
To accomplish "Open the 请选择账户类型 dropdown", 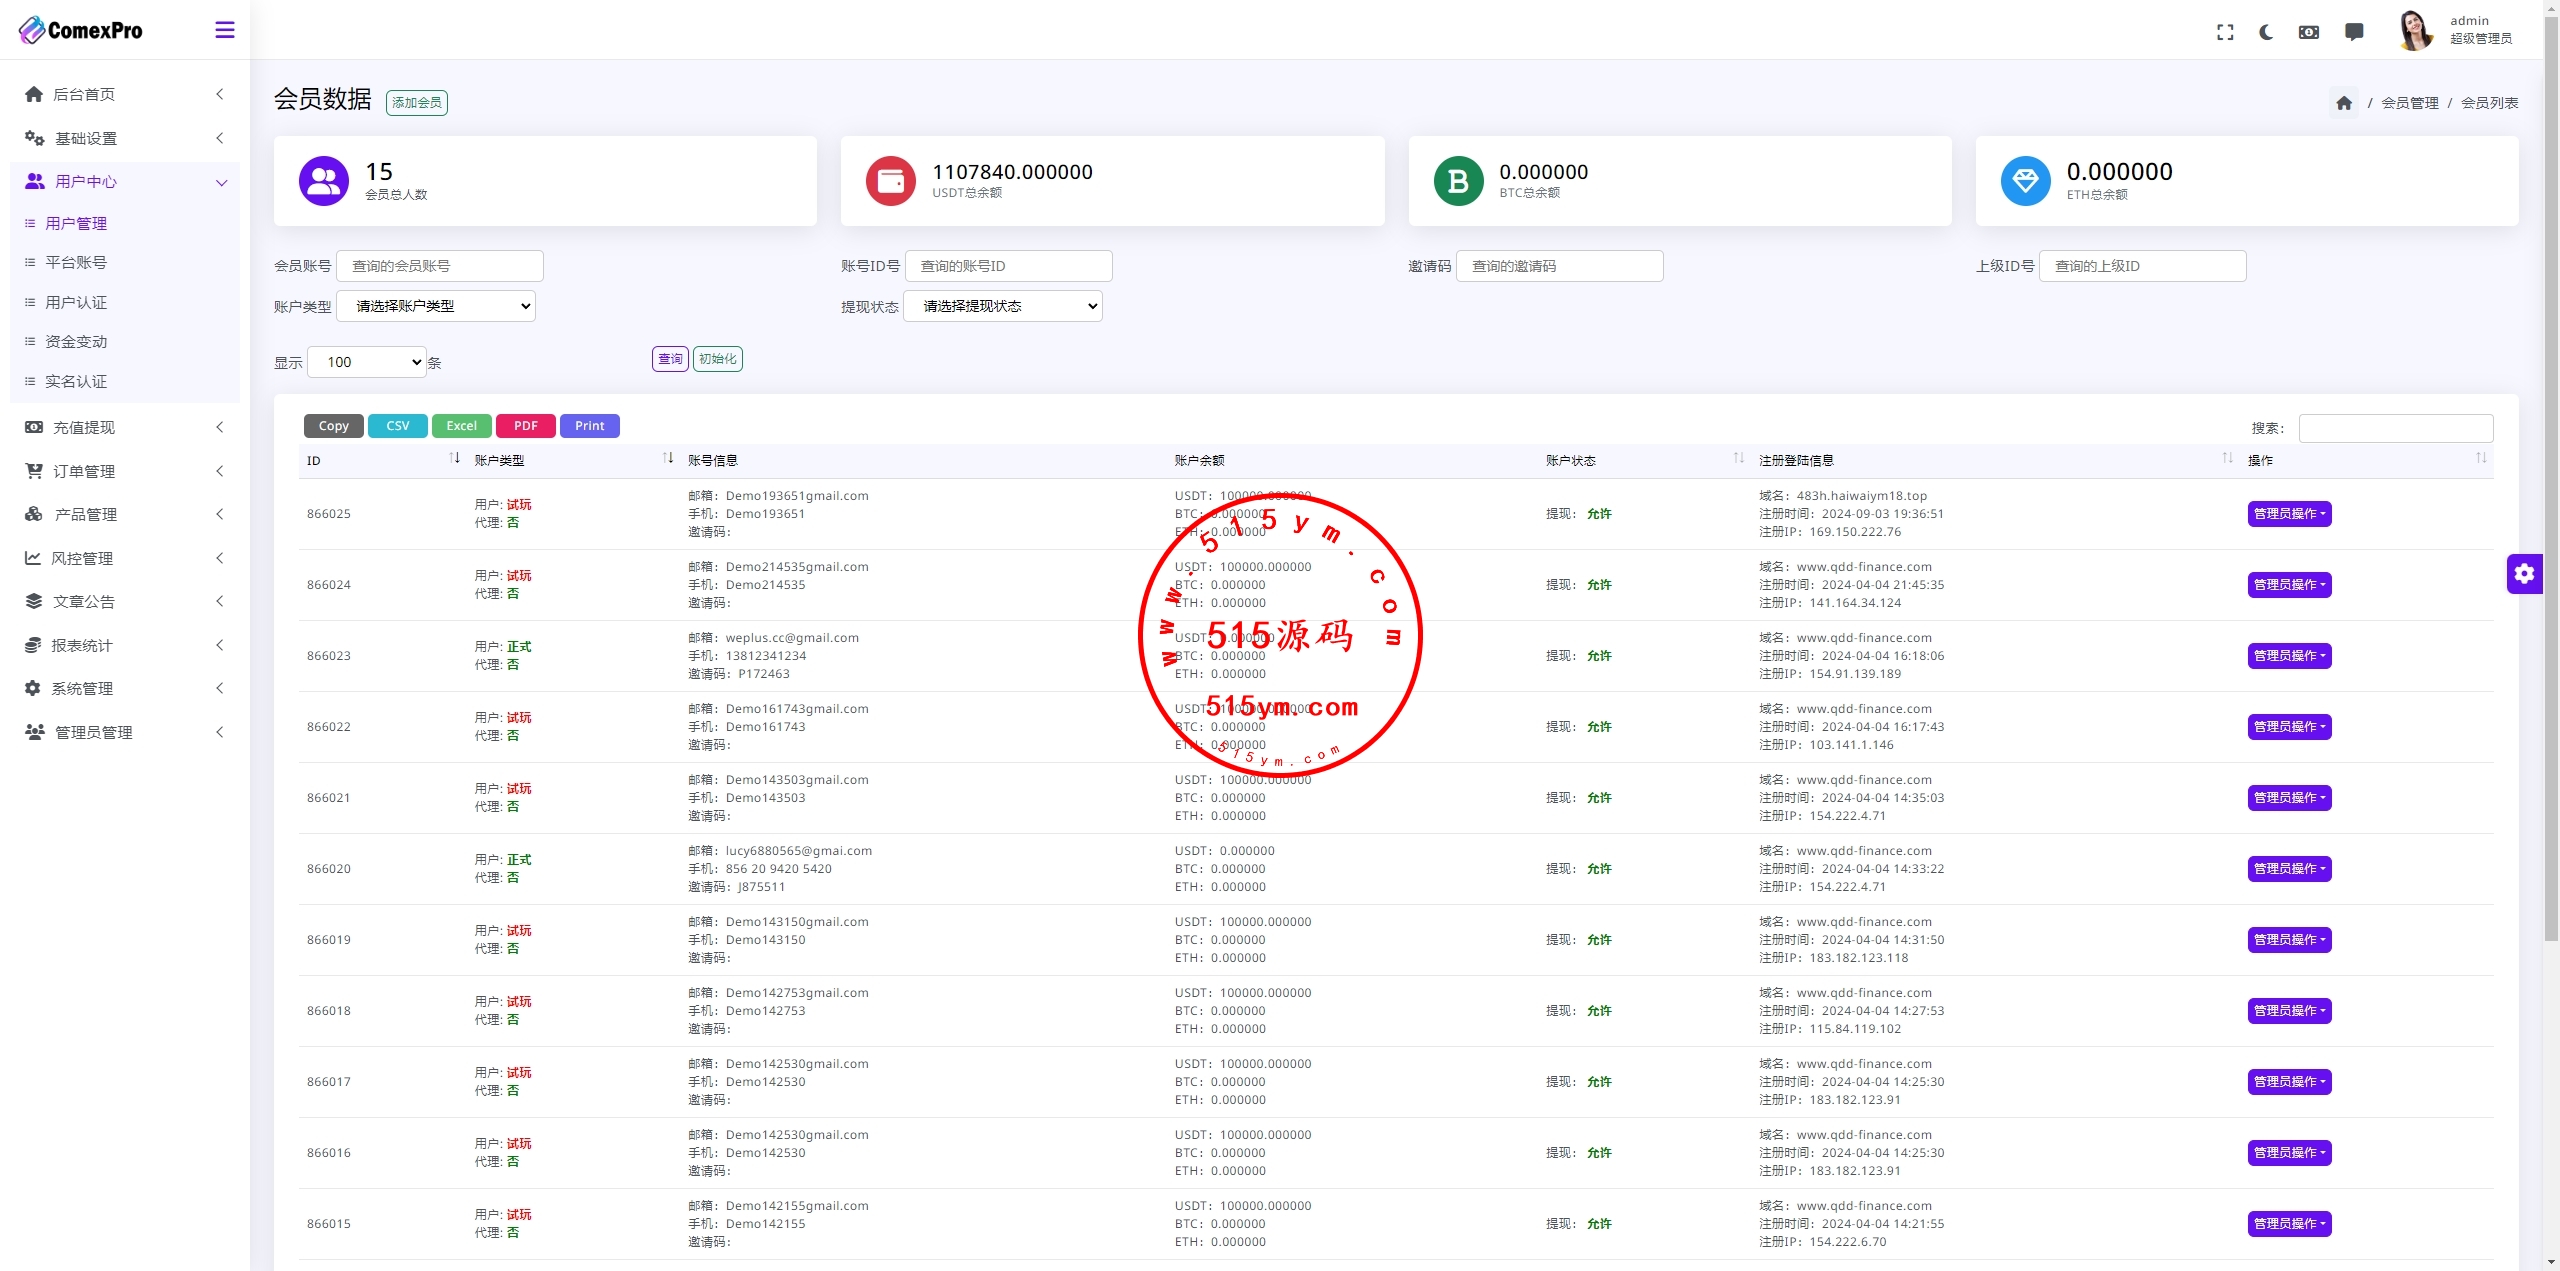I will coord(436,306).
